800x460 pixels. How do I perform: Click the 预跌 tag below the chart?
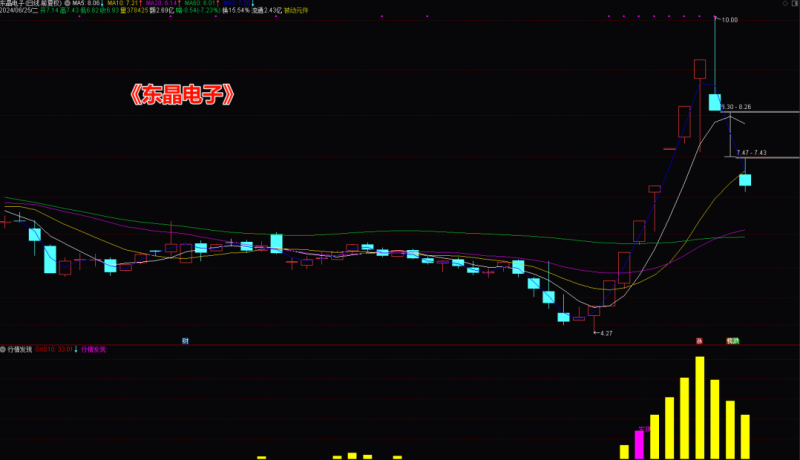point(733,341)
